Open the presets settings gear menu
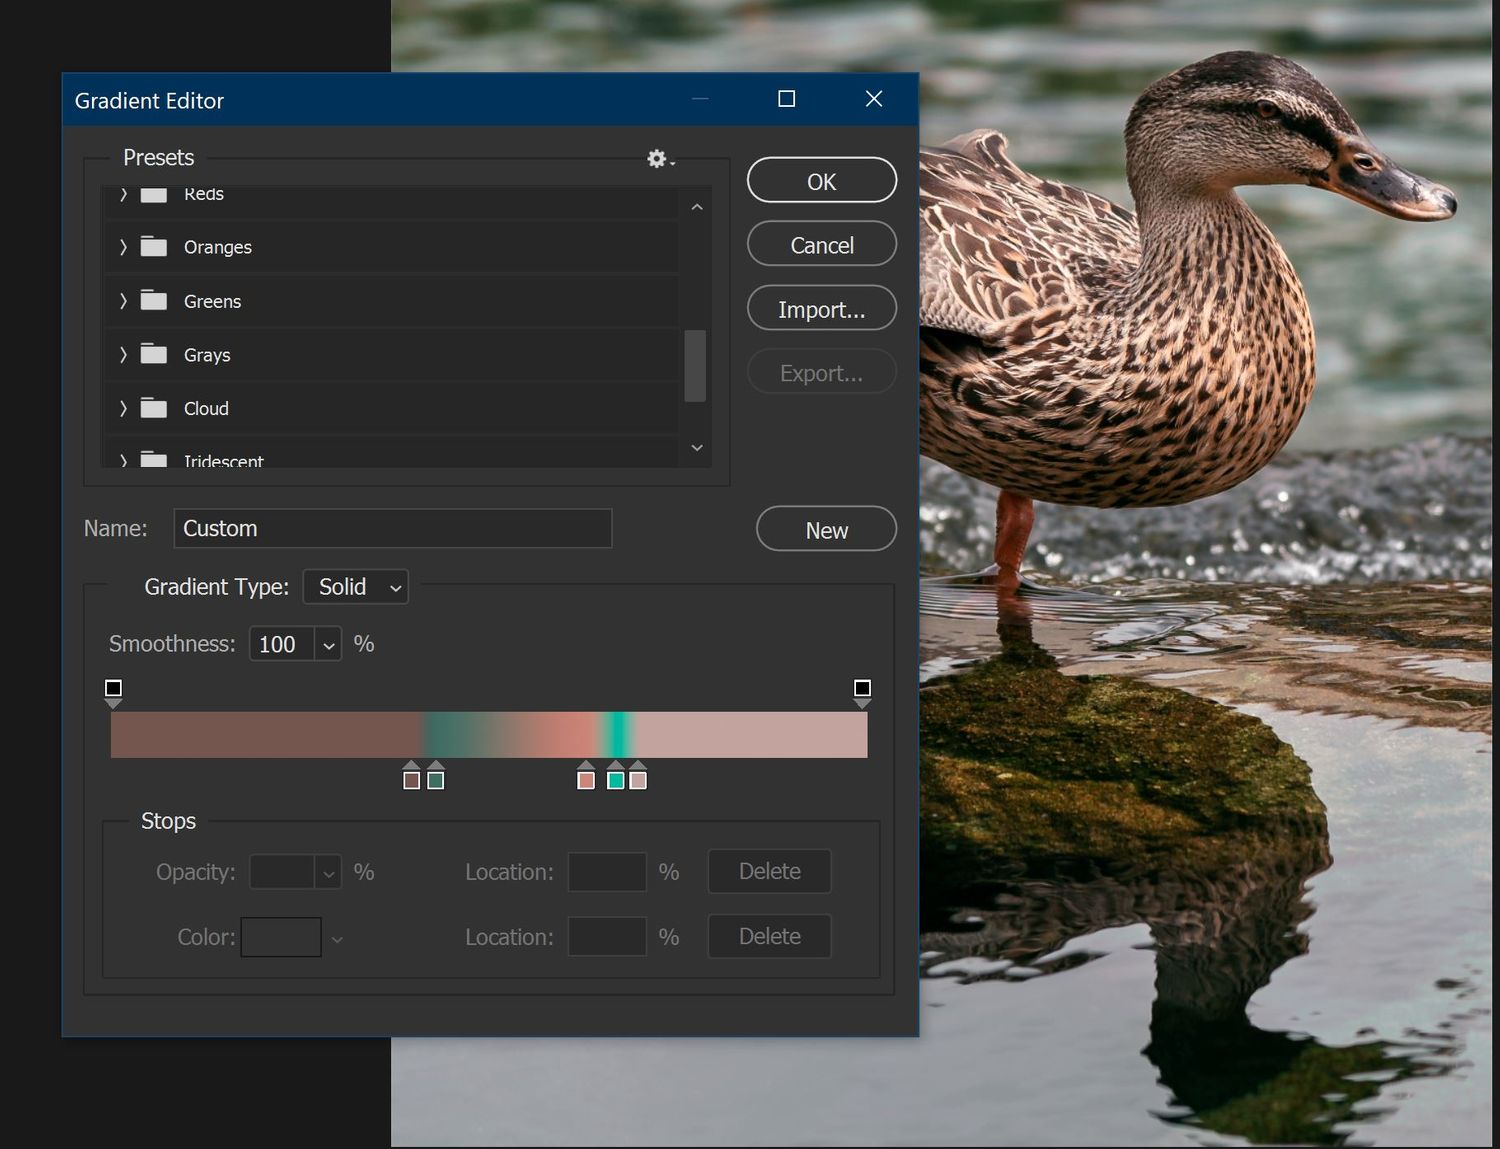This screenshot has height=1149, width=1500. pos(656,159)
